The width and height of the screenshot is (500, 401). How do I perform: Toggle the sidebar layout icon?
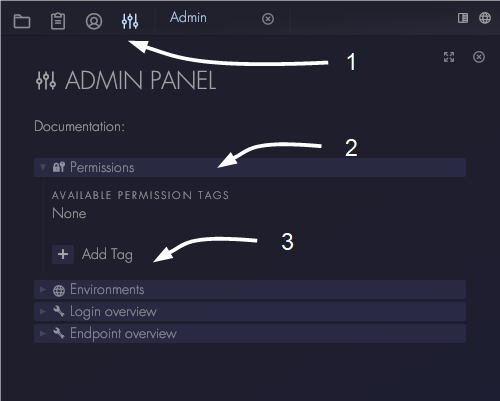[x=463, y=18]
